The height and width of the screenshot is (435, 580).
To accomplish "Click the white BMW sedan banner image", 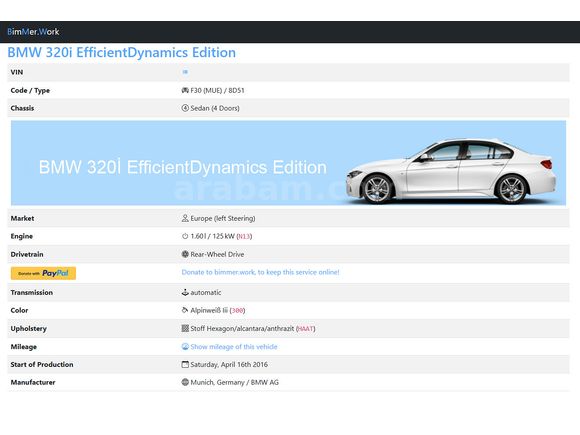I will click(x=289, y=163).
